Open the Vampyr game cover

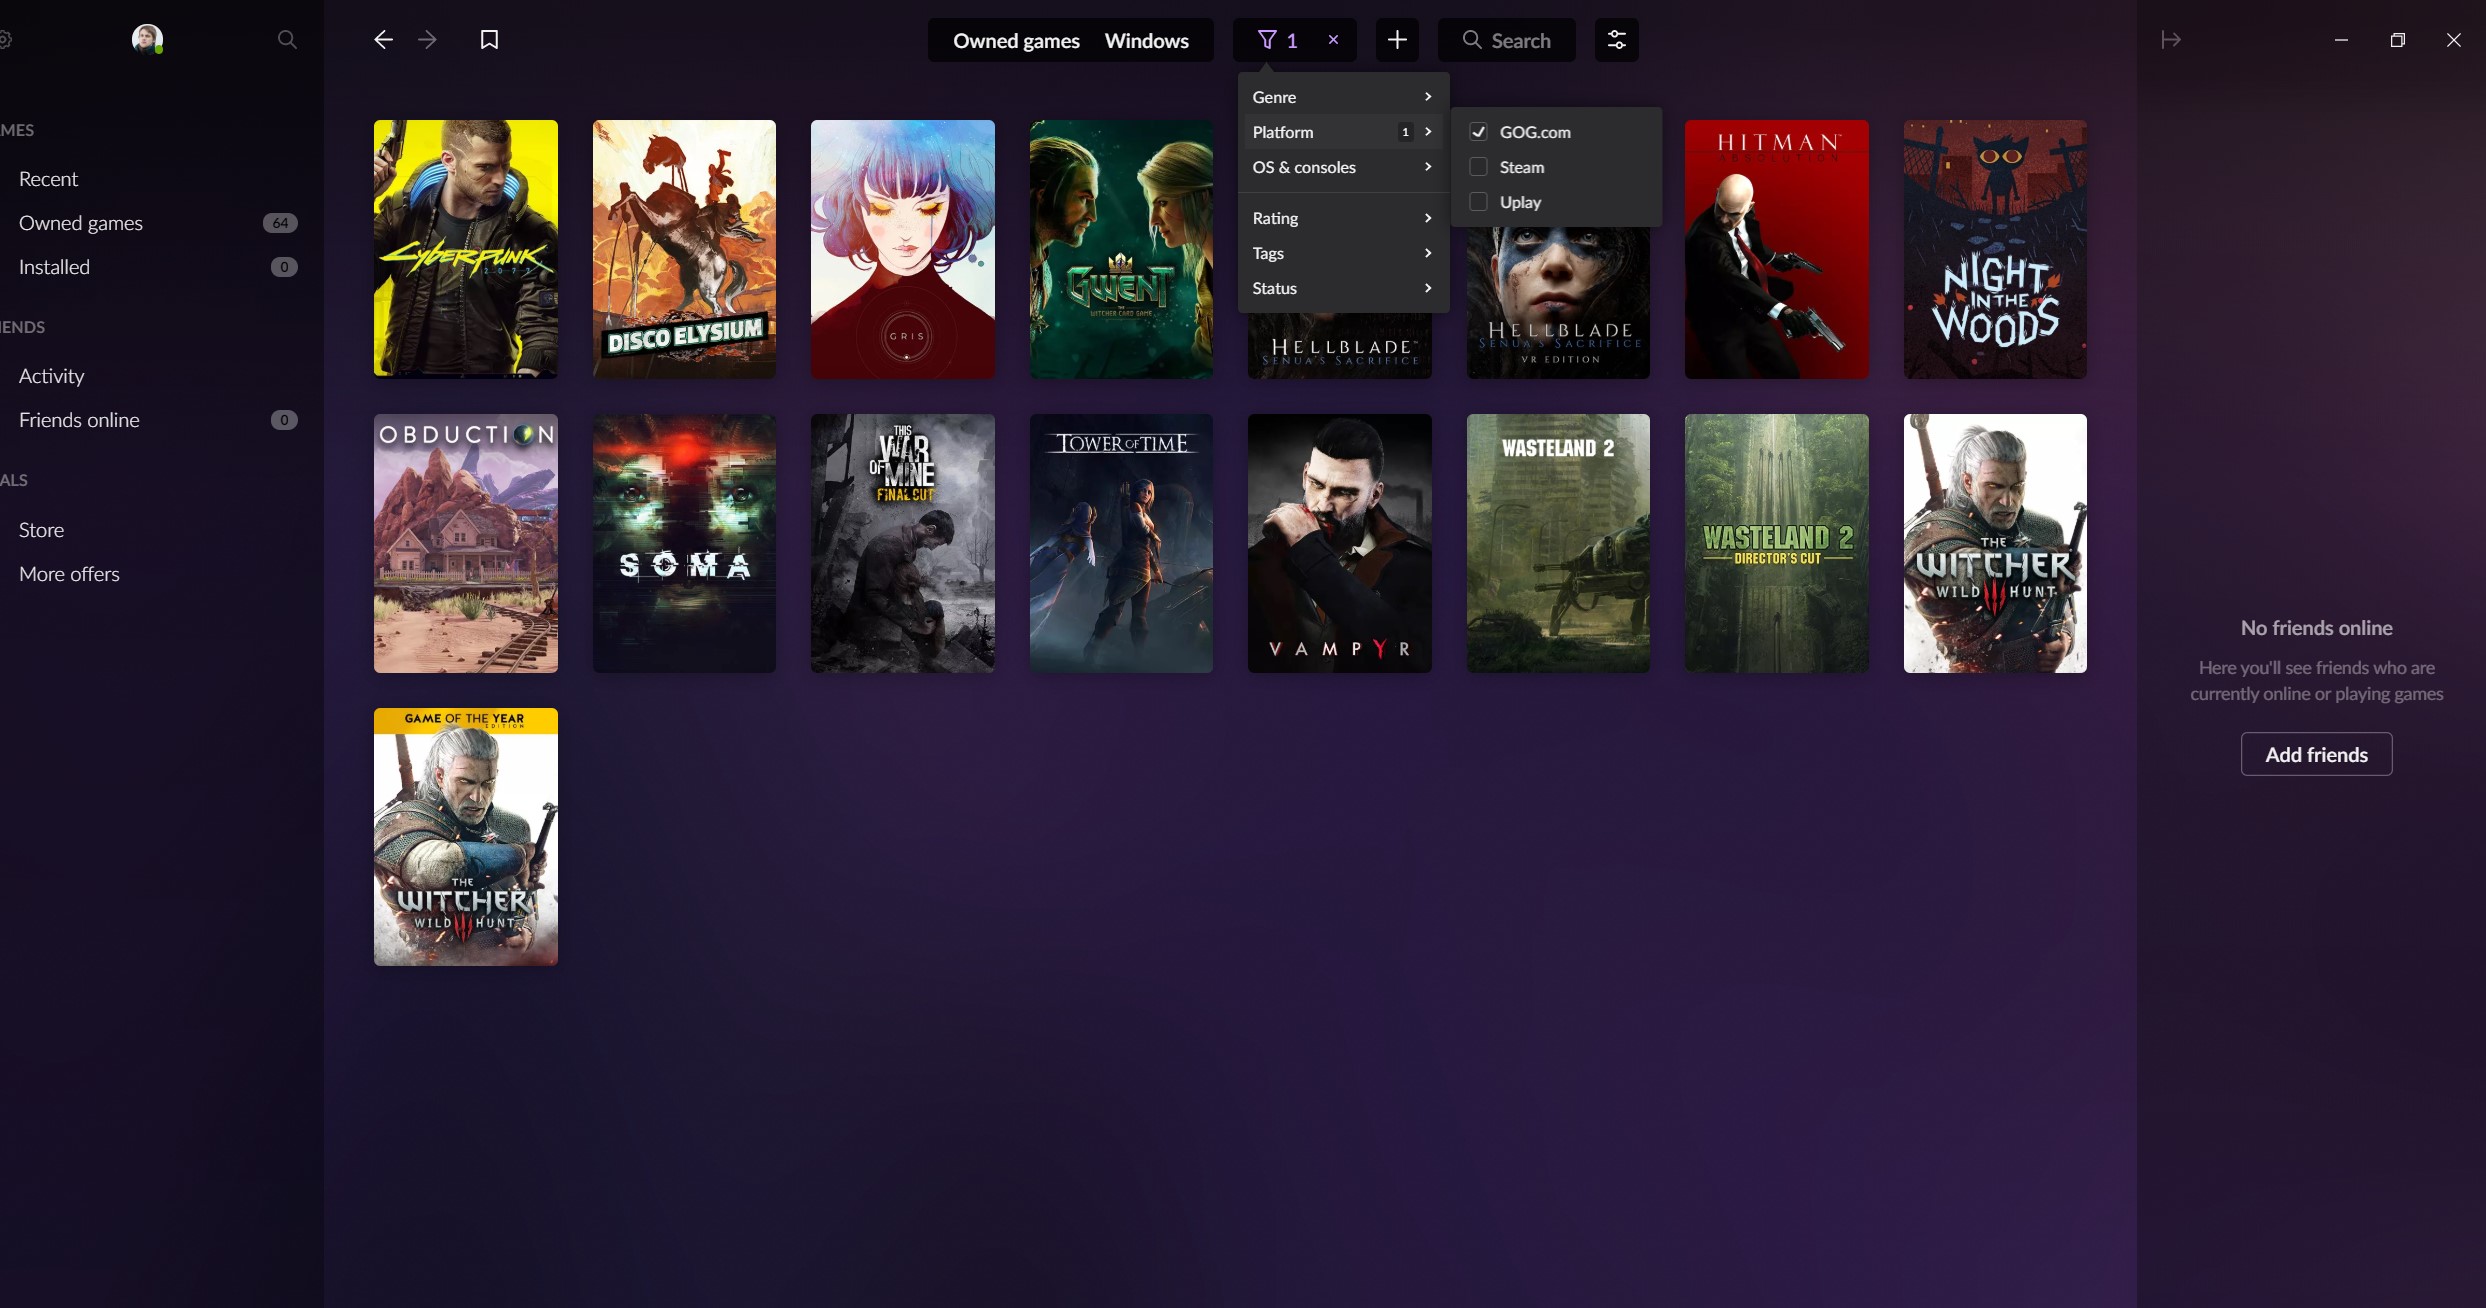click(x=1340, y=543)
